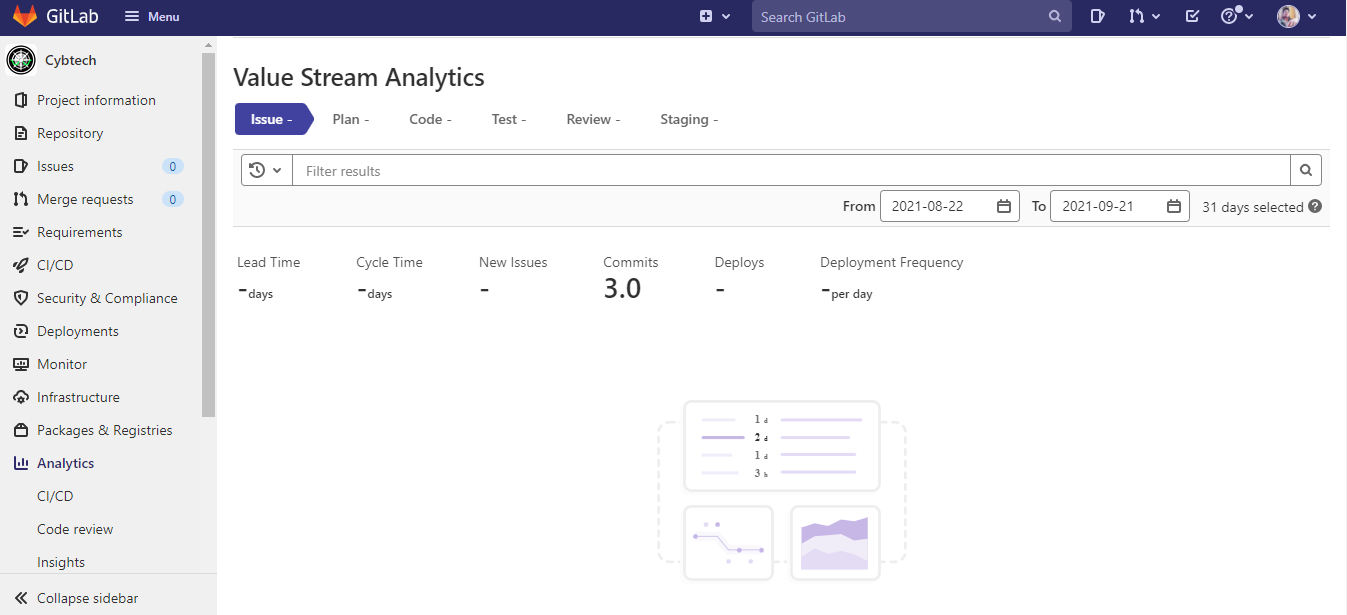This screenshot has width=1347, height=615.
Task: Click the GitLab fox logo
Action: pos(25,16)
